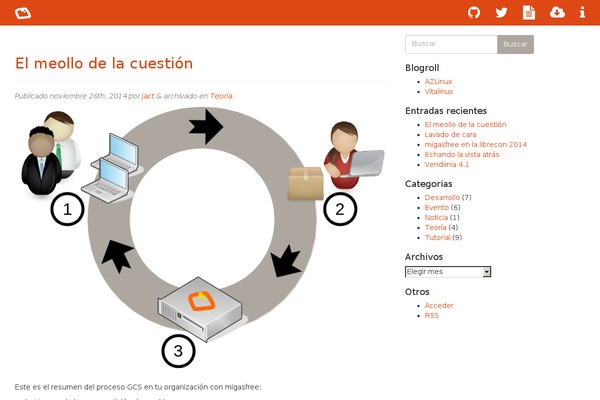Open the documentation page icon
This screenshot has height=400, width=600.
(x=529, y=13)
